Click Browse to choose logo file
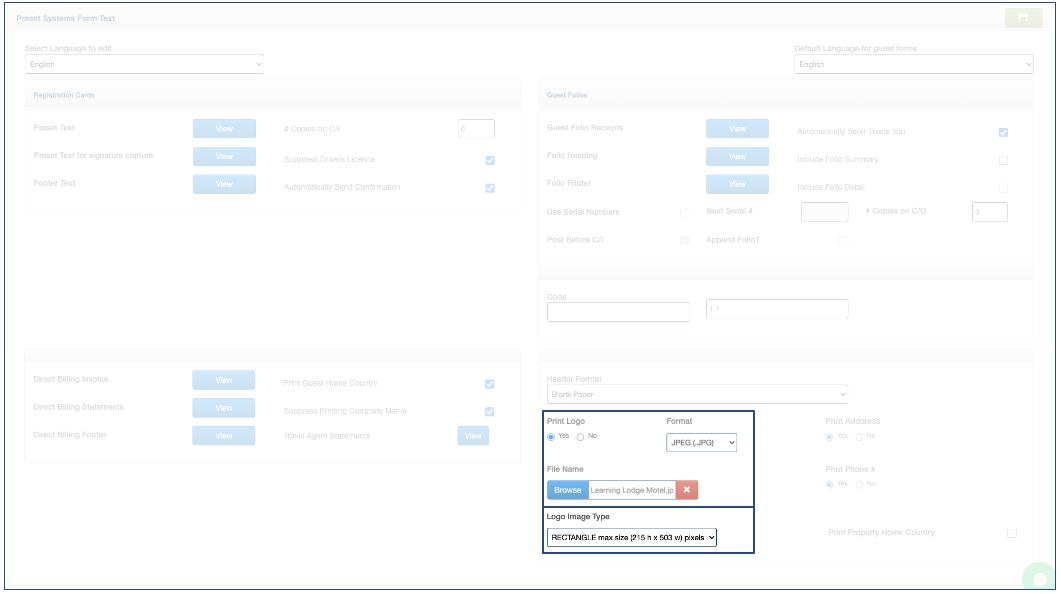 pos(567,490)
